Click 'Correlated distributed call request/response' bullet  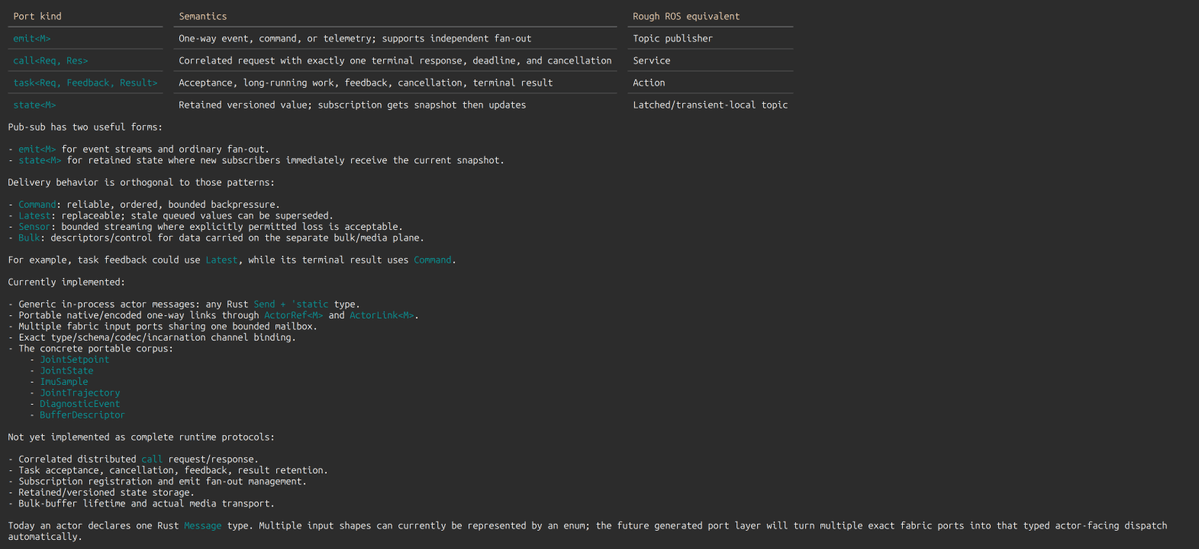point(133,460)
